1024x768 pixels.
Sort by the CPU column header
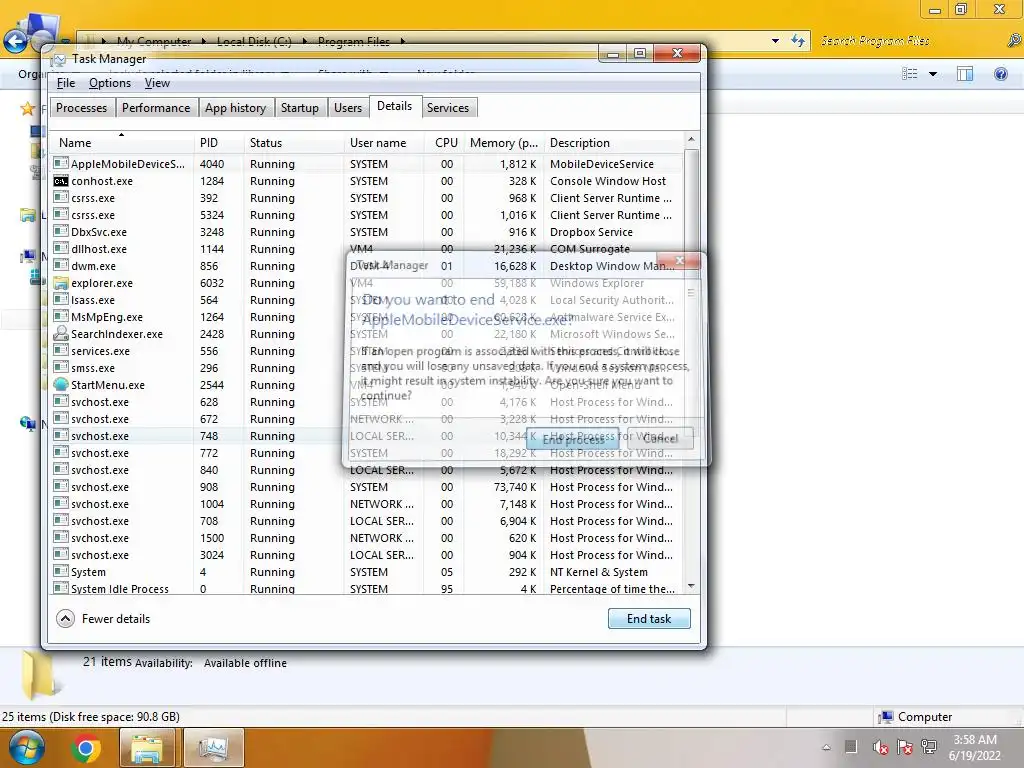pyautogui.click(x=444, y=142)
